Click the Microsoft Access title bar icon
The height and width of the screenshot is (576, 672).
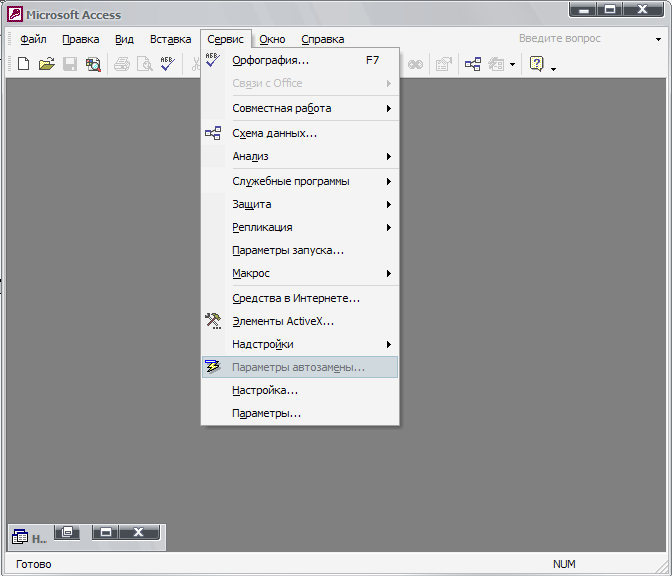15,14
